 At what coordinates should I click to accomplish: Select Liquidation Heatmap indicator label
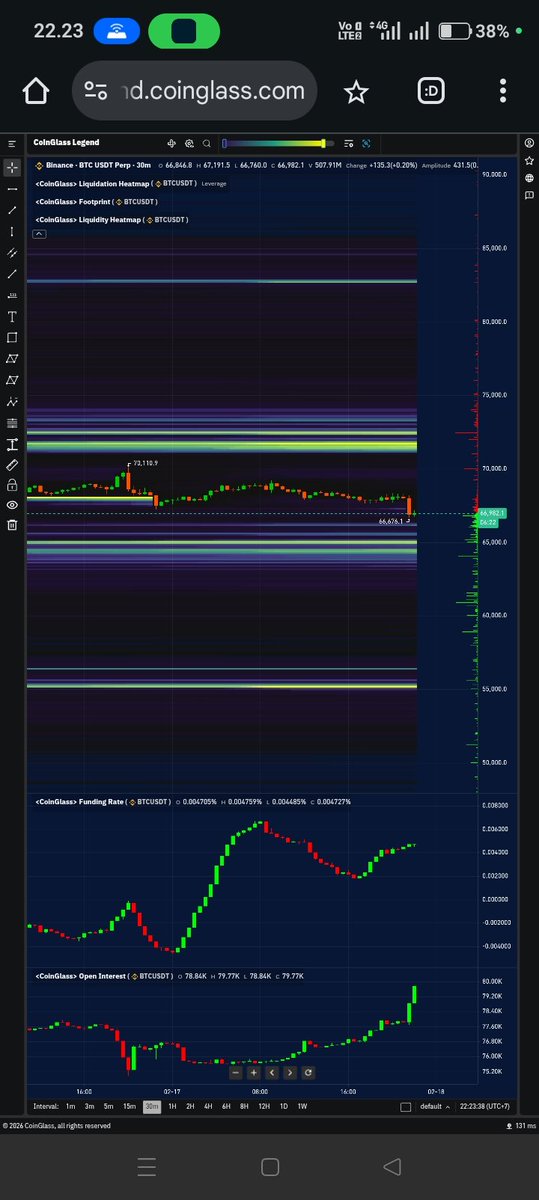[93, 184]
